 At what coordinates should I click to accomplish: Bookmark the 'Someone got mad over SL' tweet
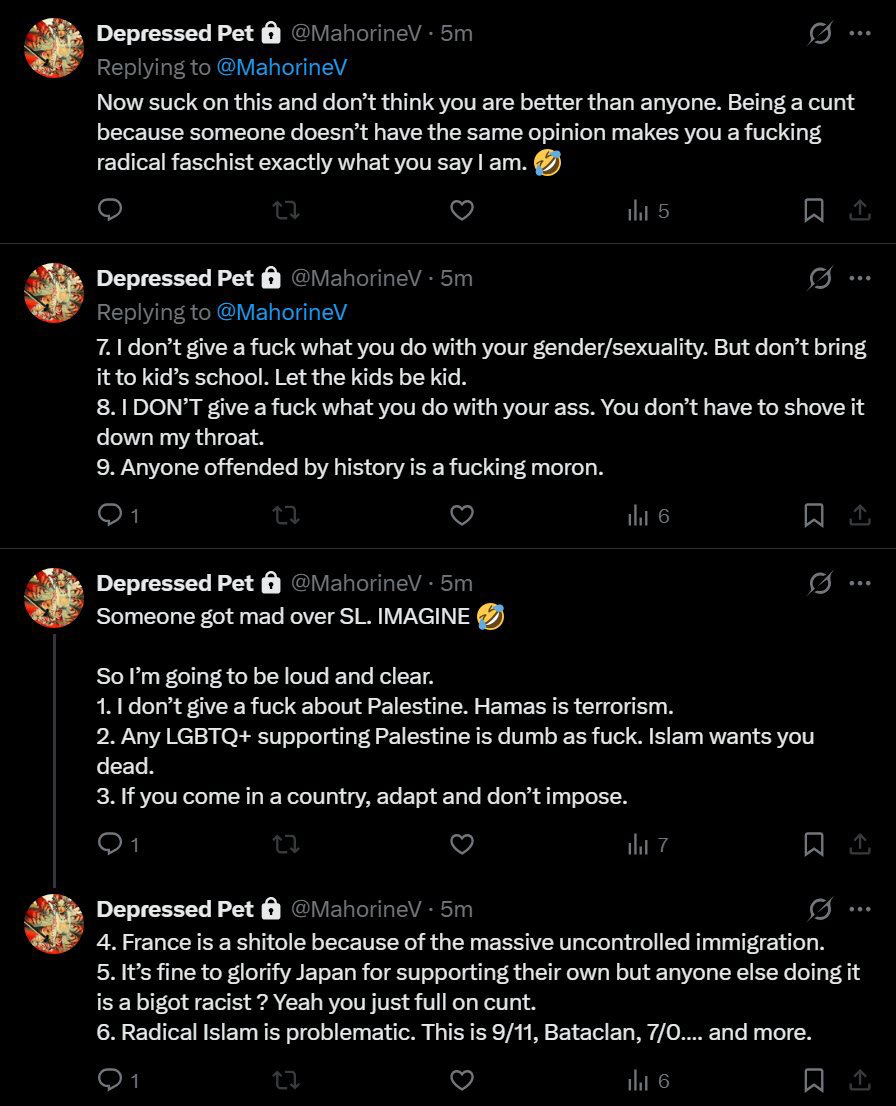[x=814, y=844]
